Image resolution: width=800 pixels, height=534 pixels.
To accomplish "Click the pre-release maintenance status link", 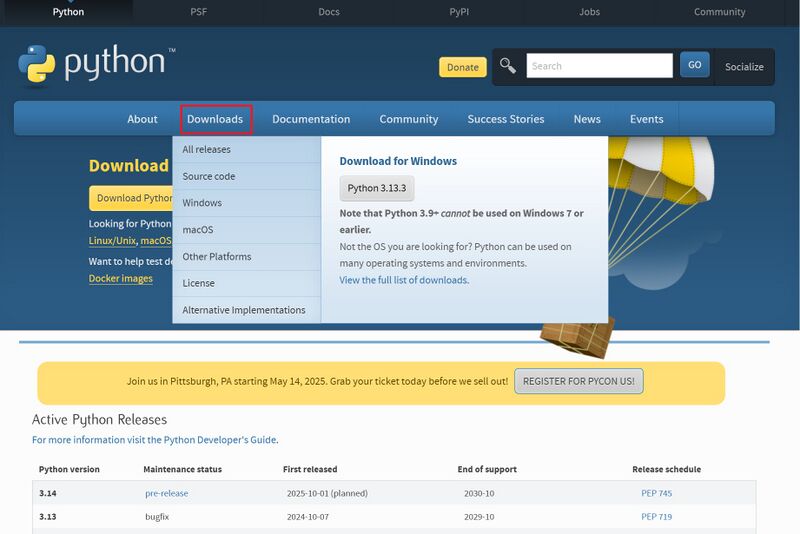I will point(166,493).
